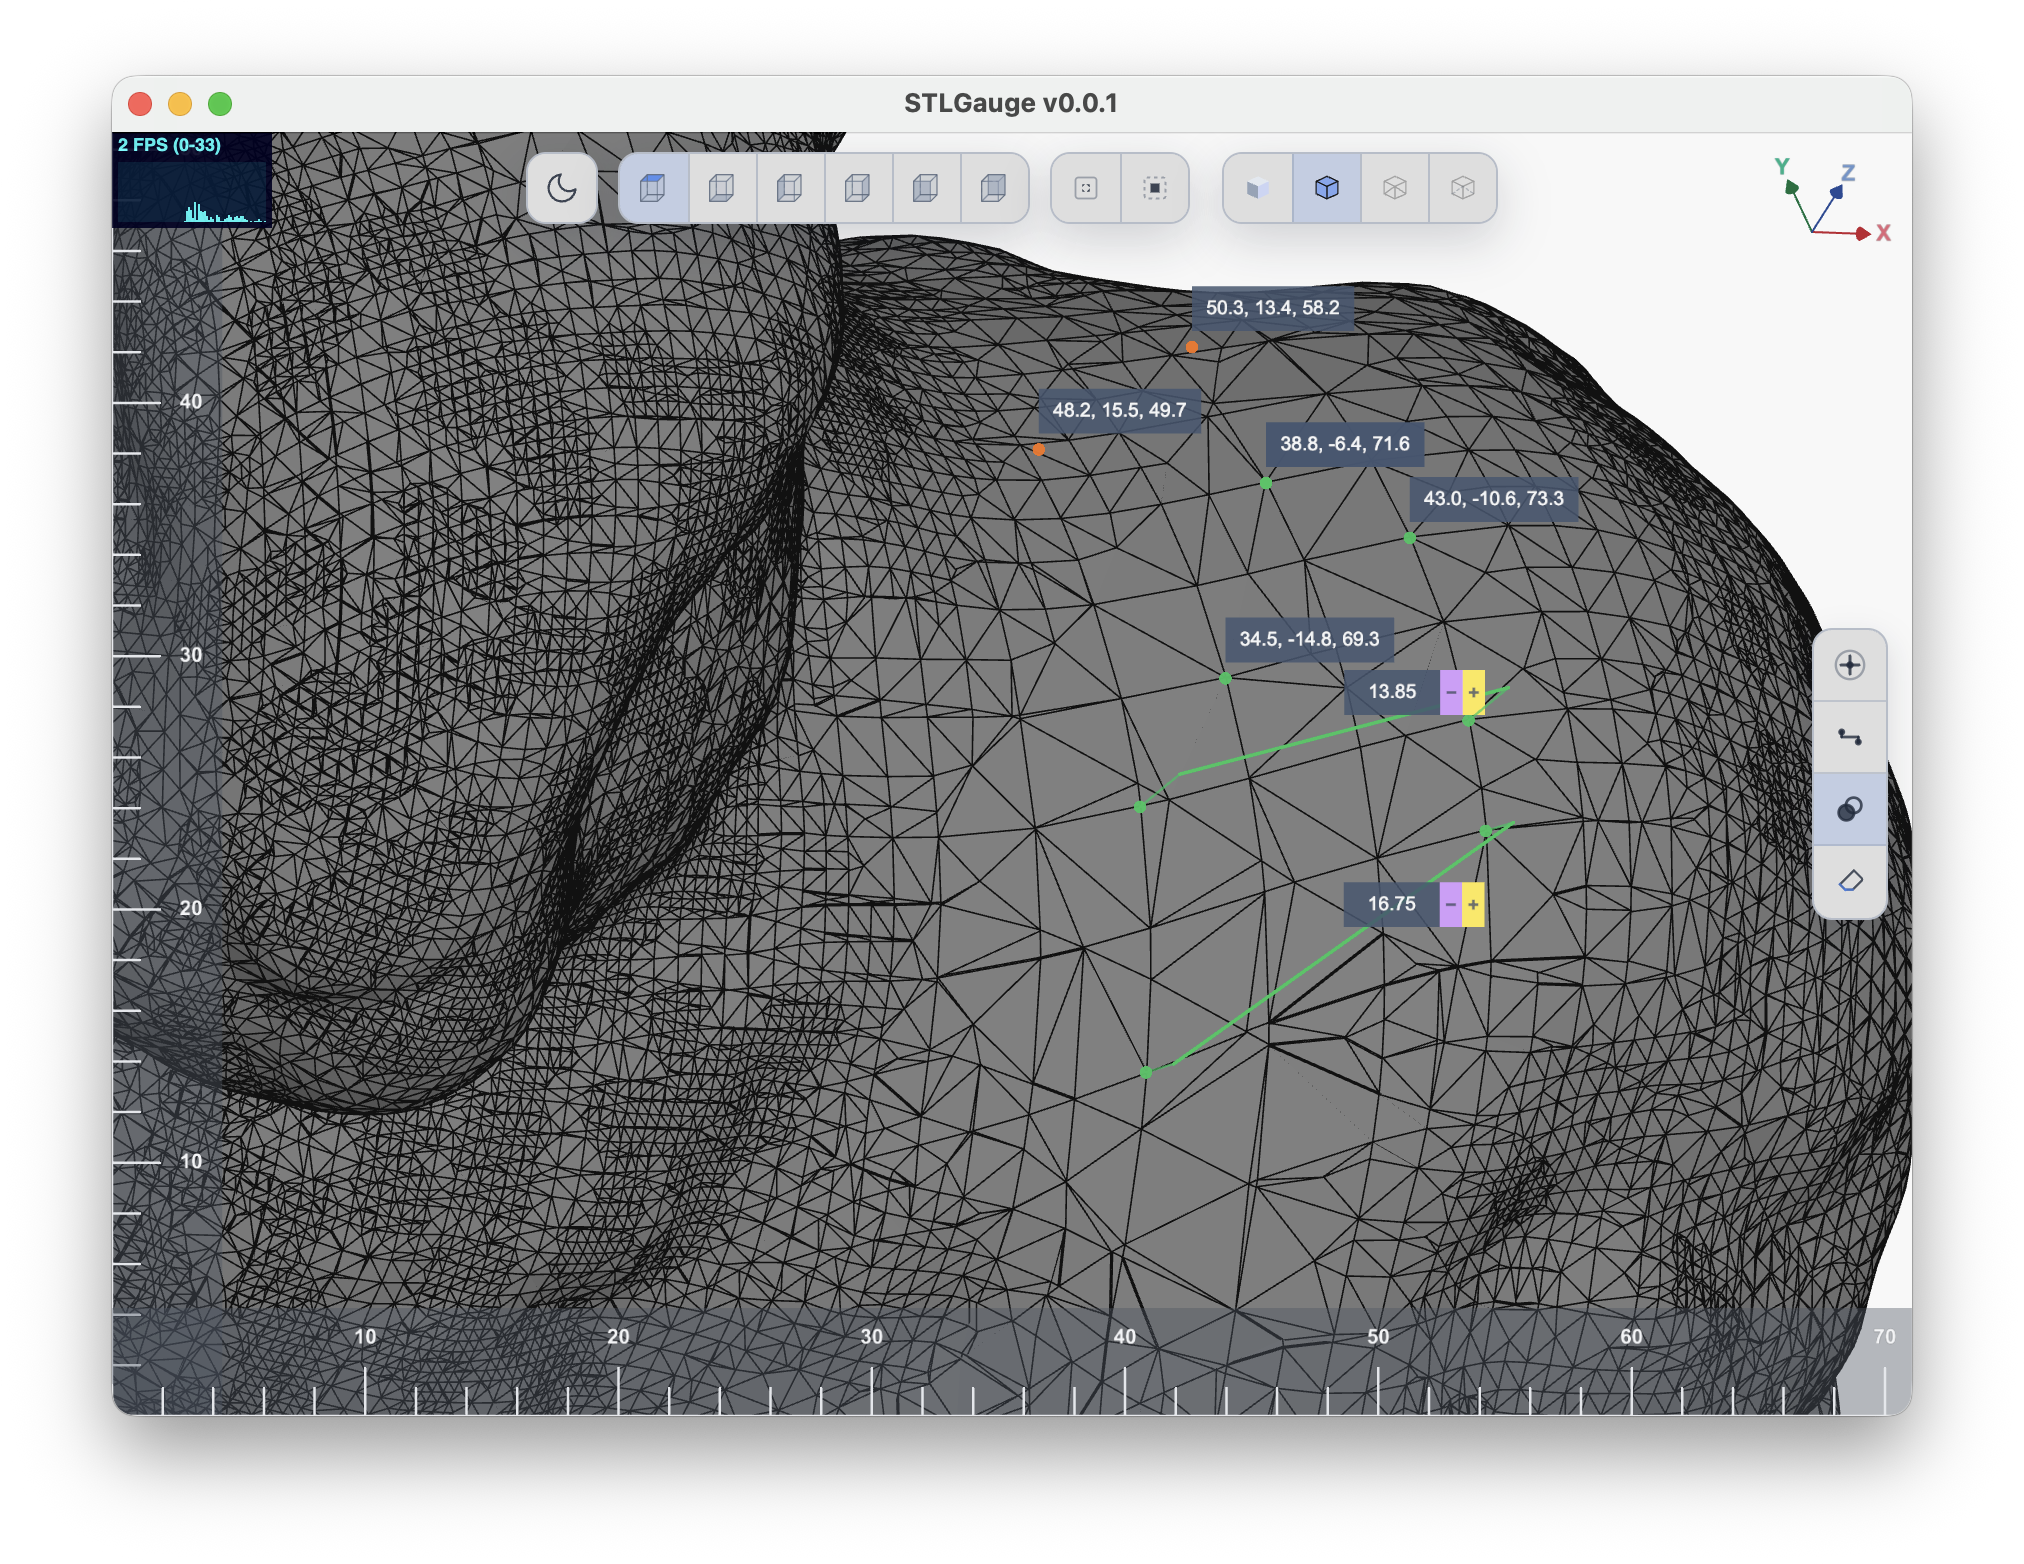Image resolution: width=2024 pixels, height=1564 pixels.
Task: Enable solid shaded render mode
Action: pos(1258,188)
